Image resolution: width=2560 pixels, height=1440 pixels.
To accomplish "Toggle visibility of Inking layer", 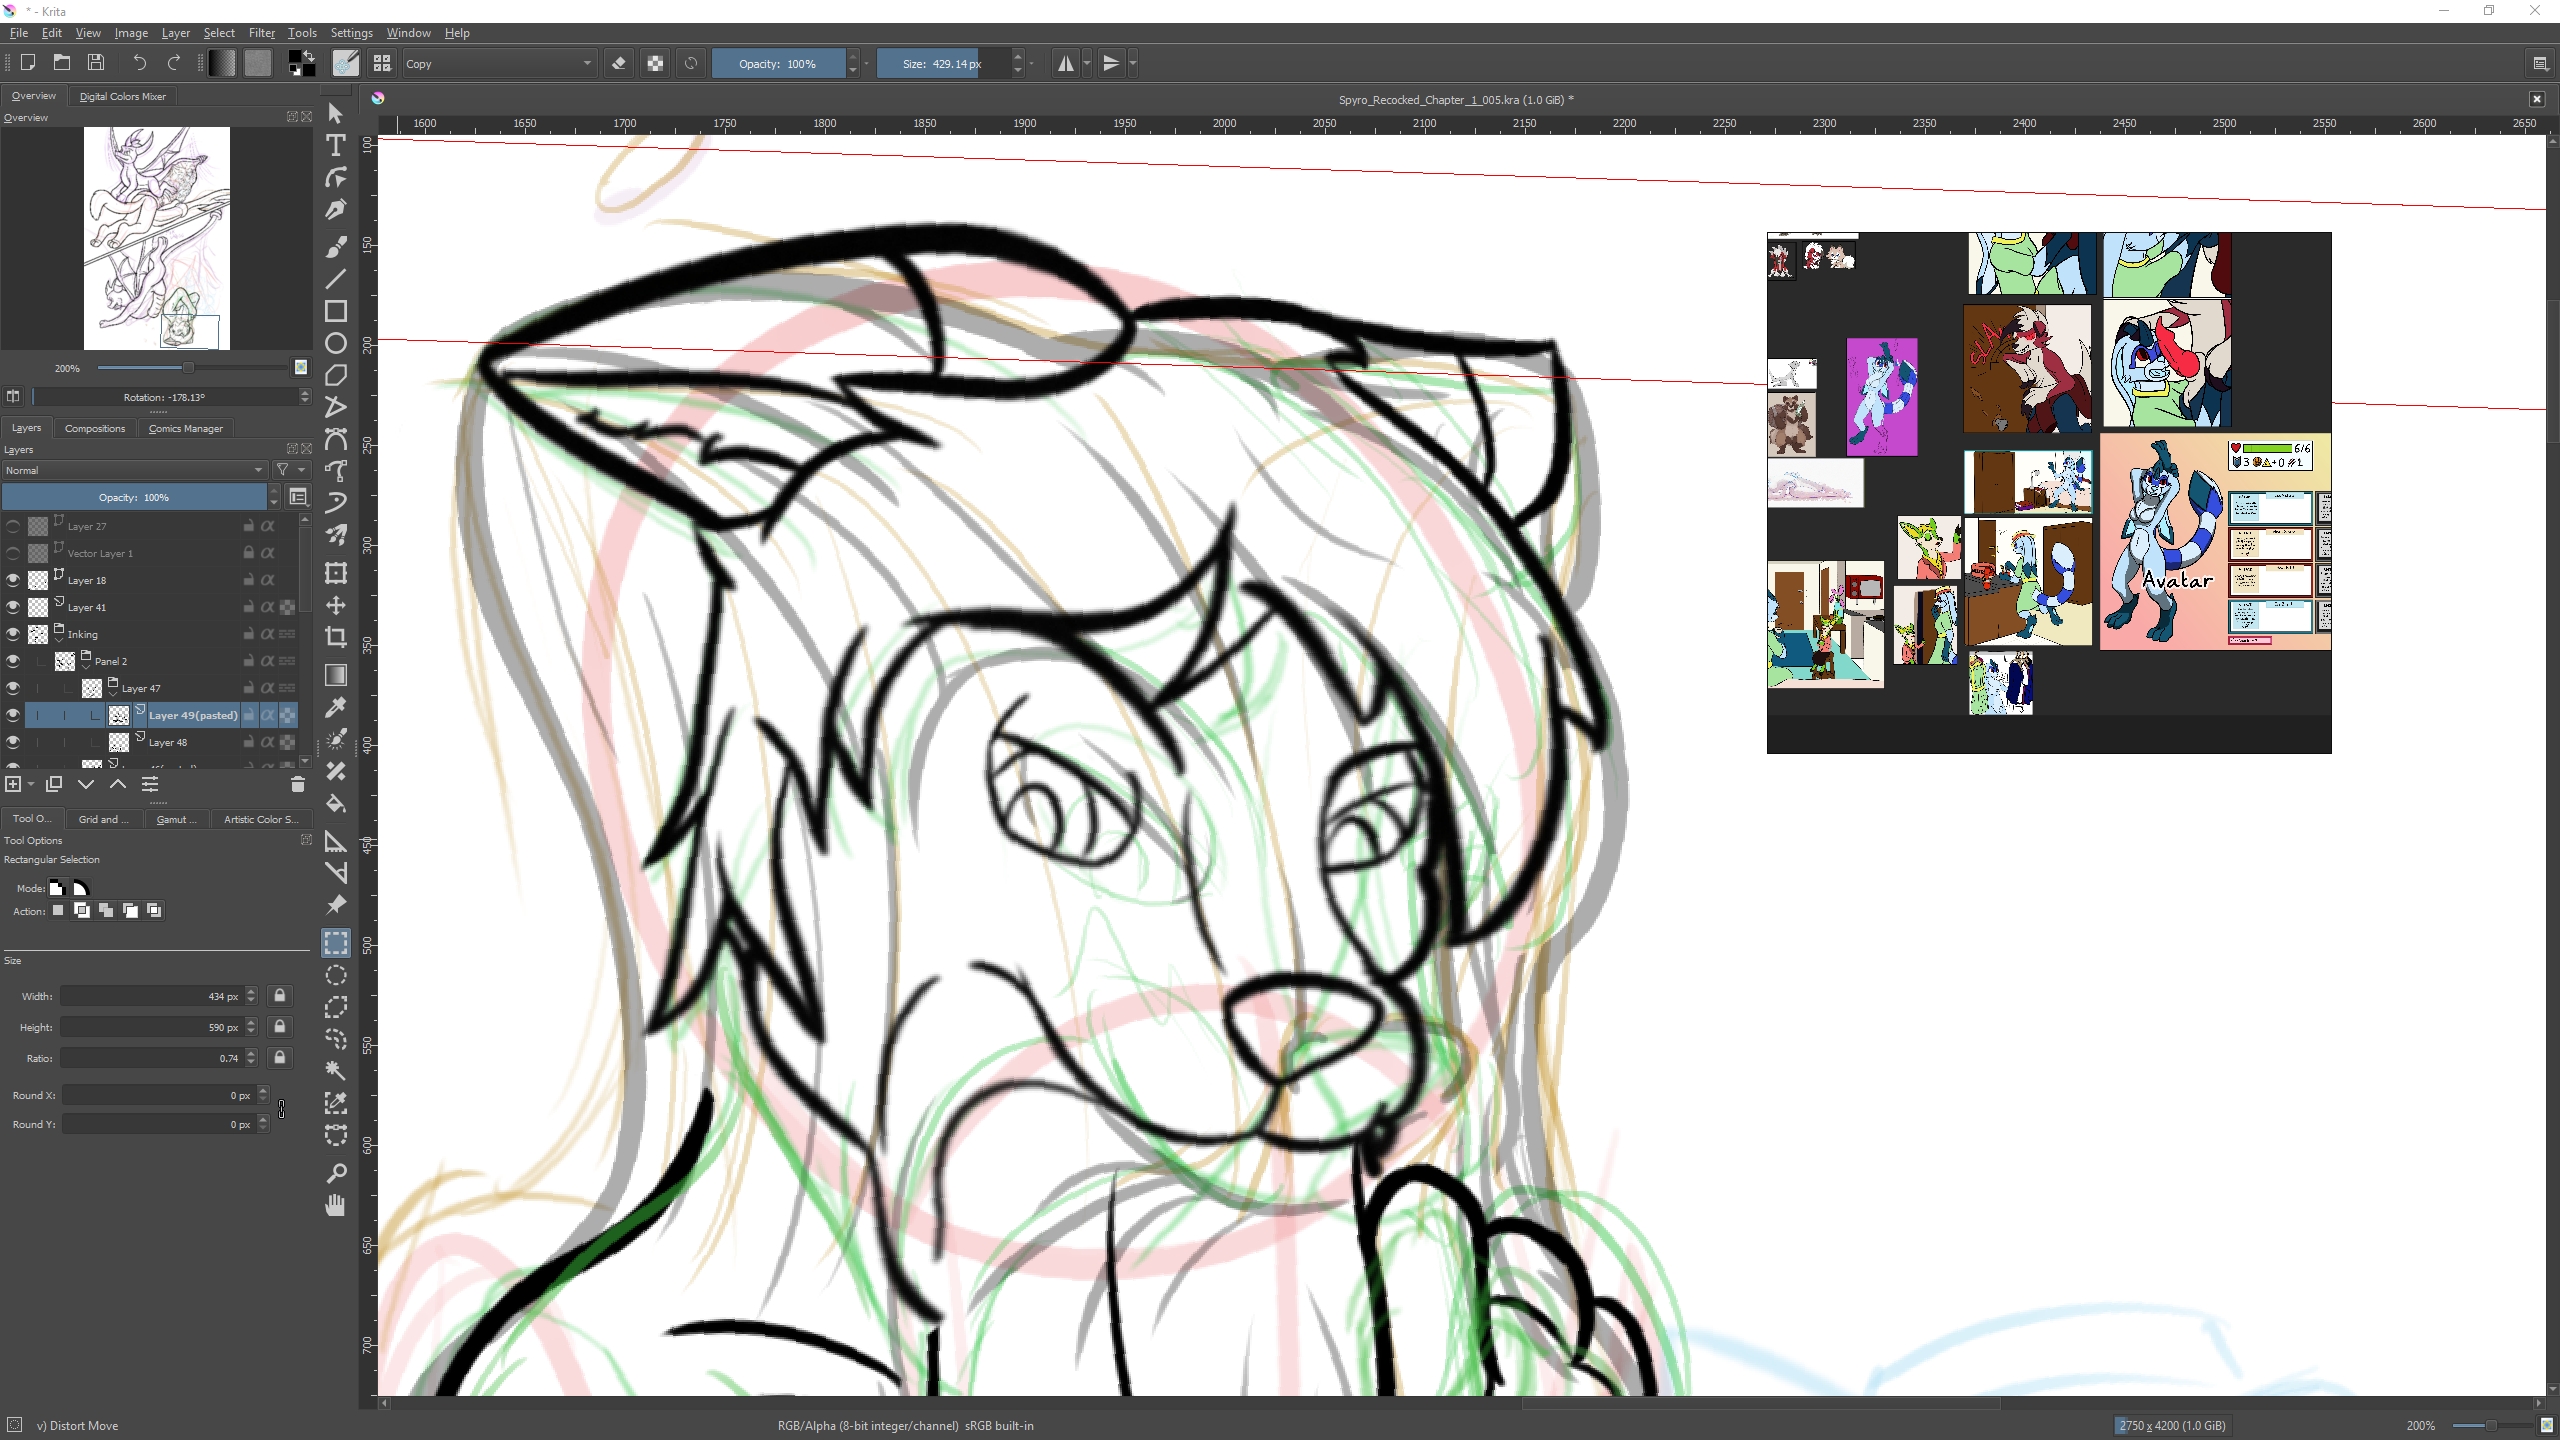I will click(x=13, y=634).
